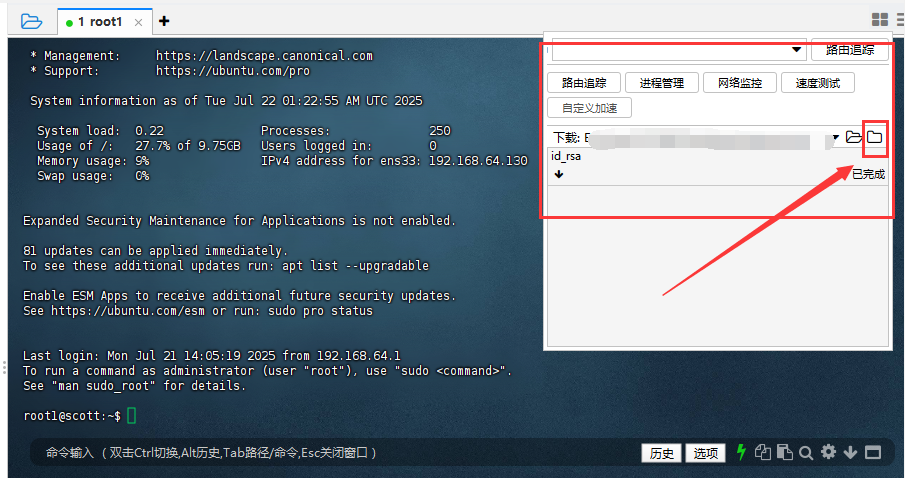The height and width of the screenshot is (478, 905).
Task: Open the connection manager folder icon
Action: pos(31,21)
